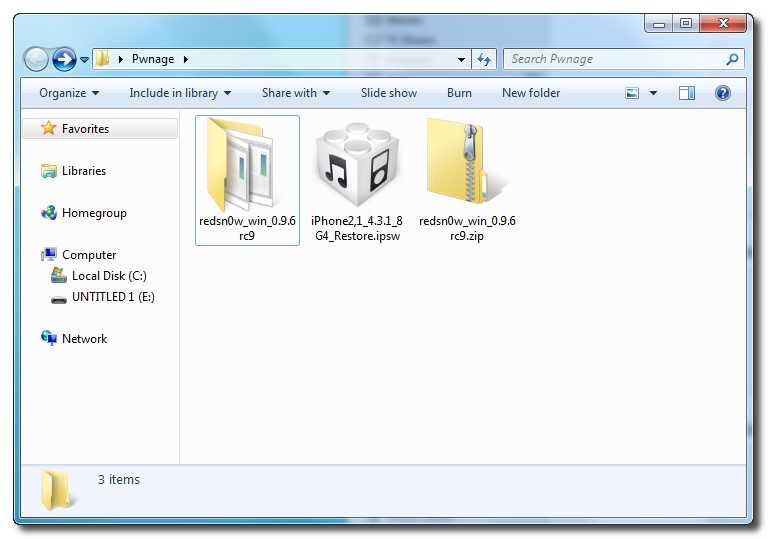Click the Favorites star icon
Screen dimensions: 768x539
[48, 128]
